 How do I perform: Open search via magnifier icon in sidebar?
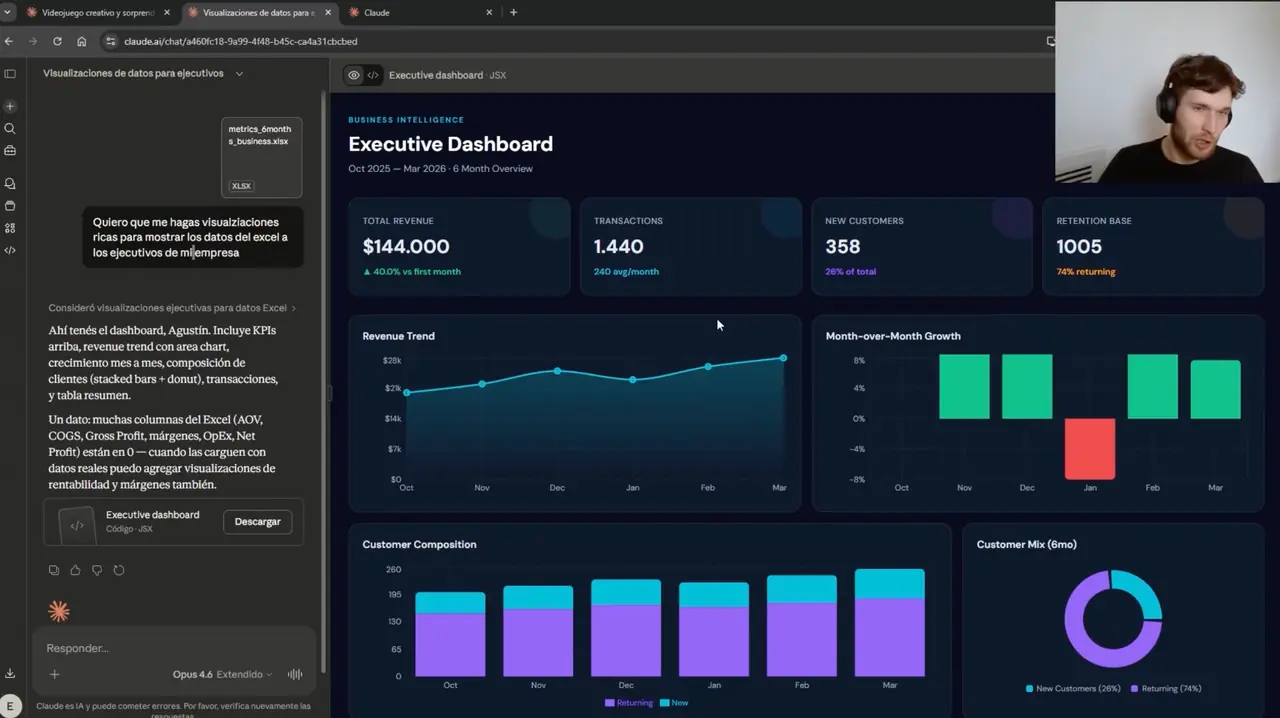(10, 129)
